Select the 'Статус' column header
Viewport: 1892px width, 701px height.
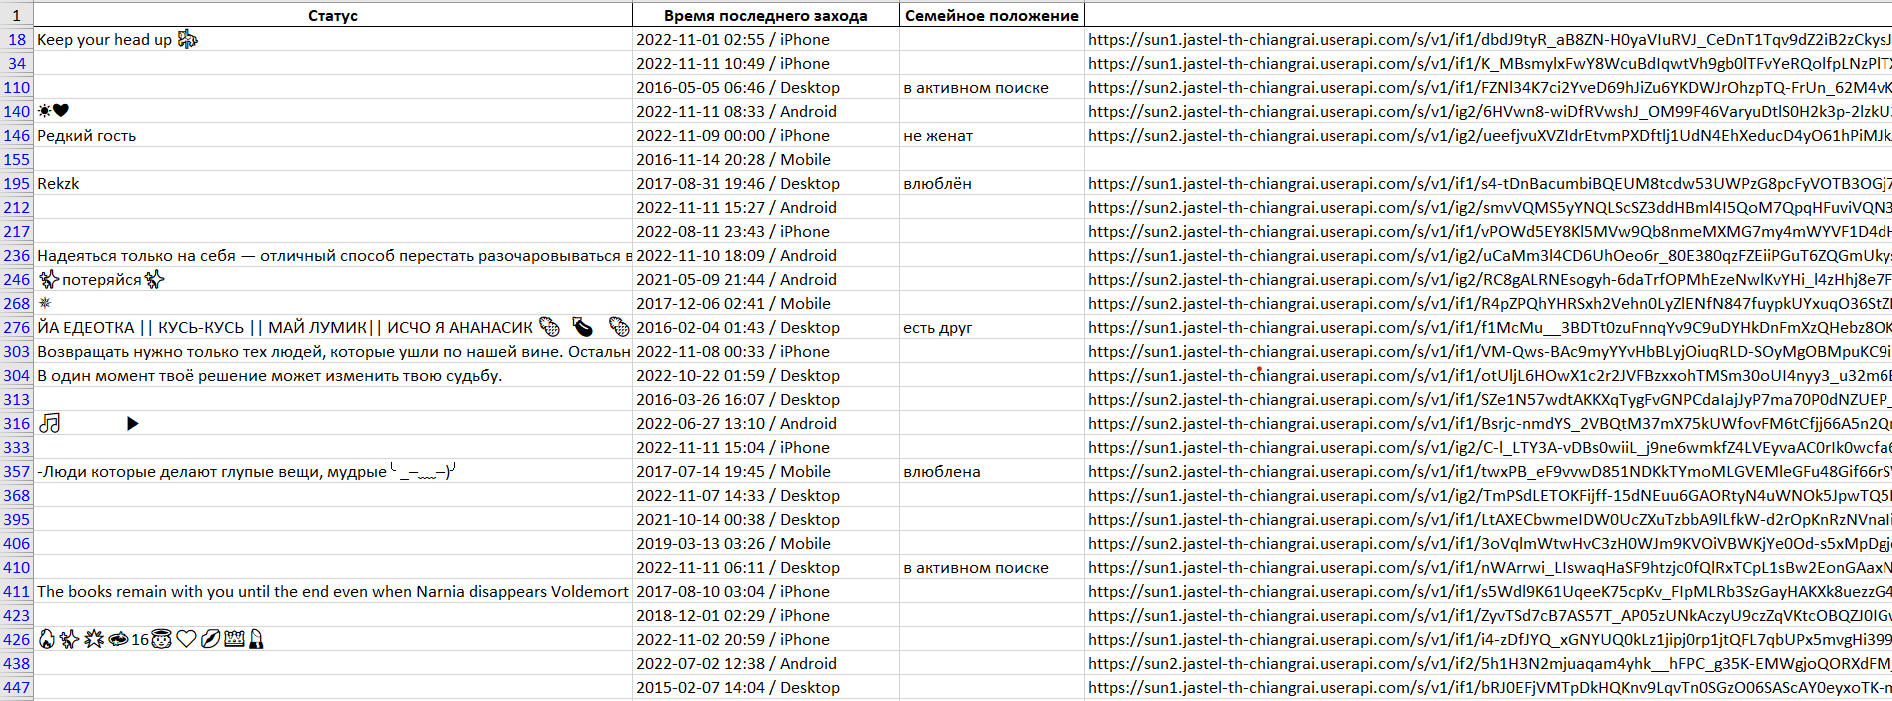pos(332,15)
